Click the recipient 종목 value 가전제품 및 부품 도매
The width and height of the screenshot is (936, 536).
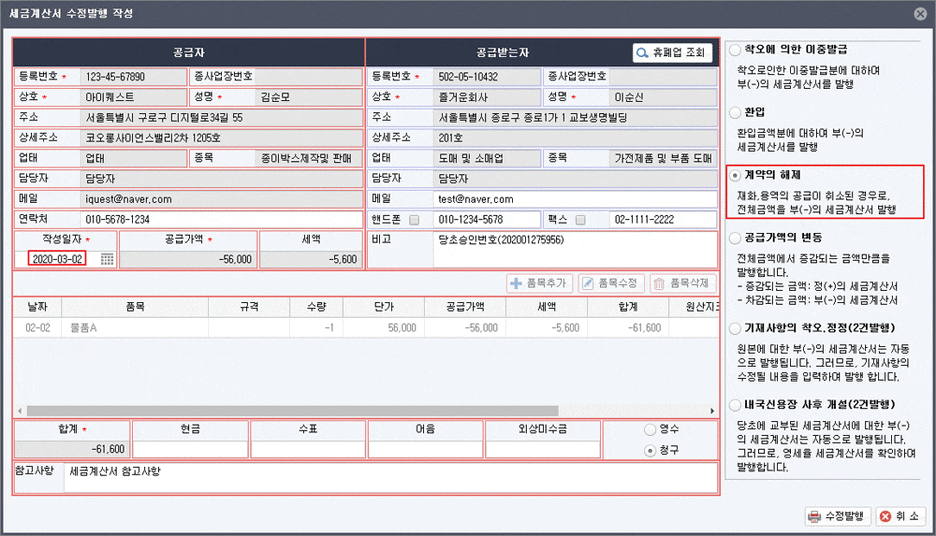[663, 158]
